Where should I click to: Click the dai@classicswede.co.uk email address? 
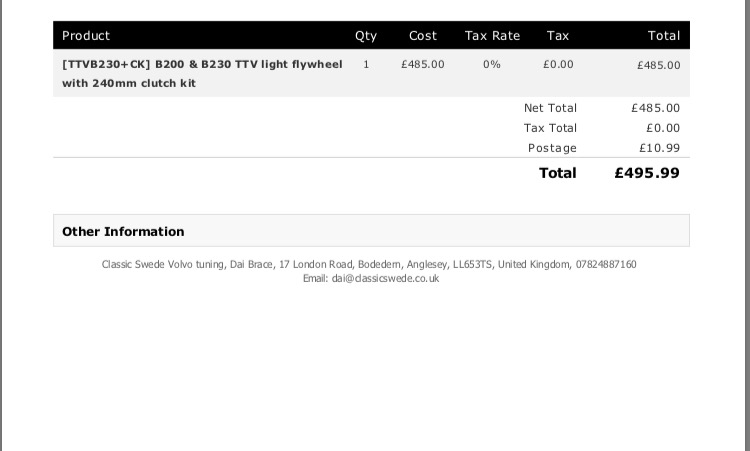pos(385,279)
